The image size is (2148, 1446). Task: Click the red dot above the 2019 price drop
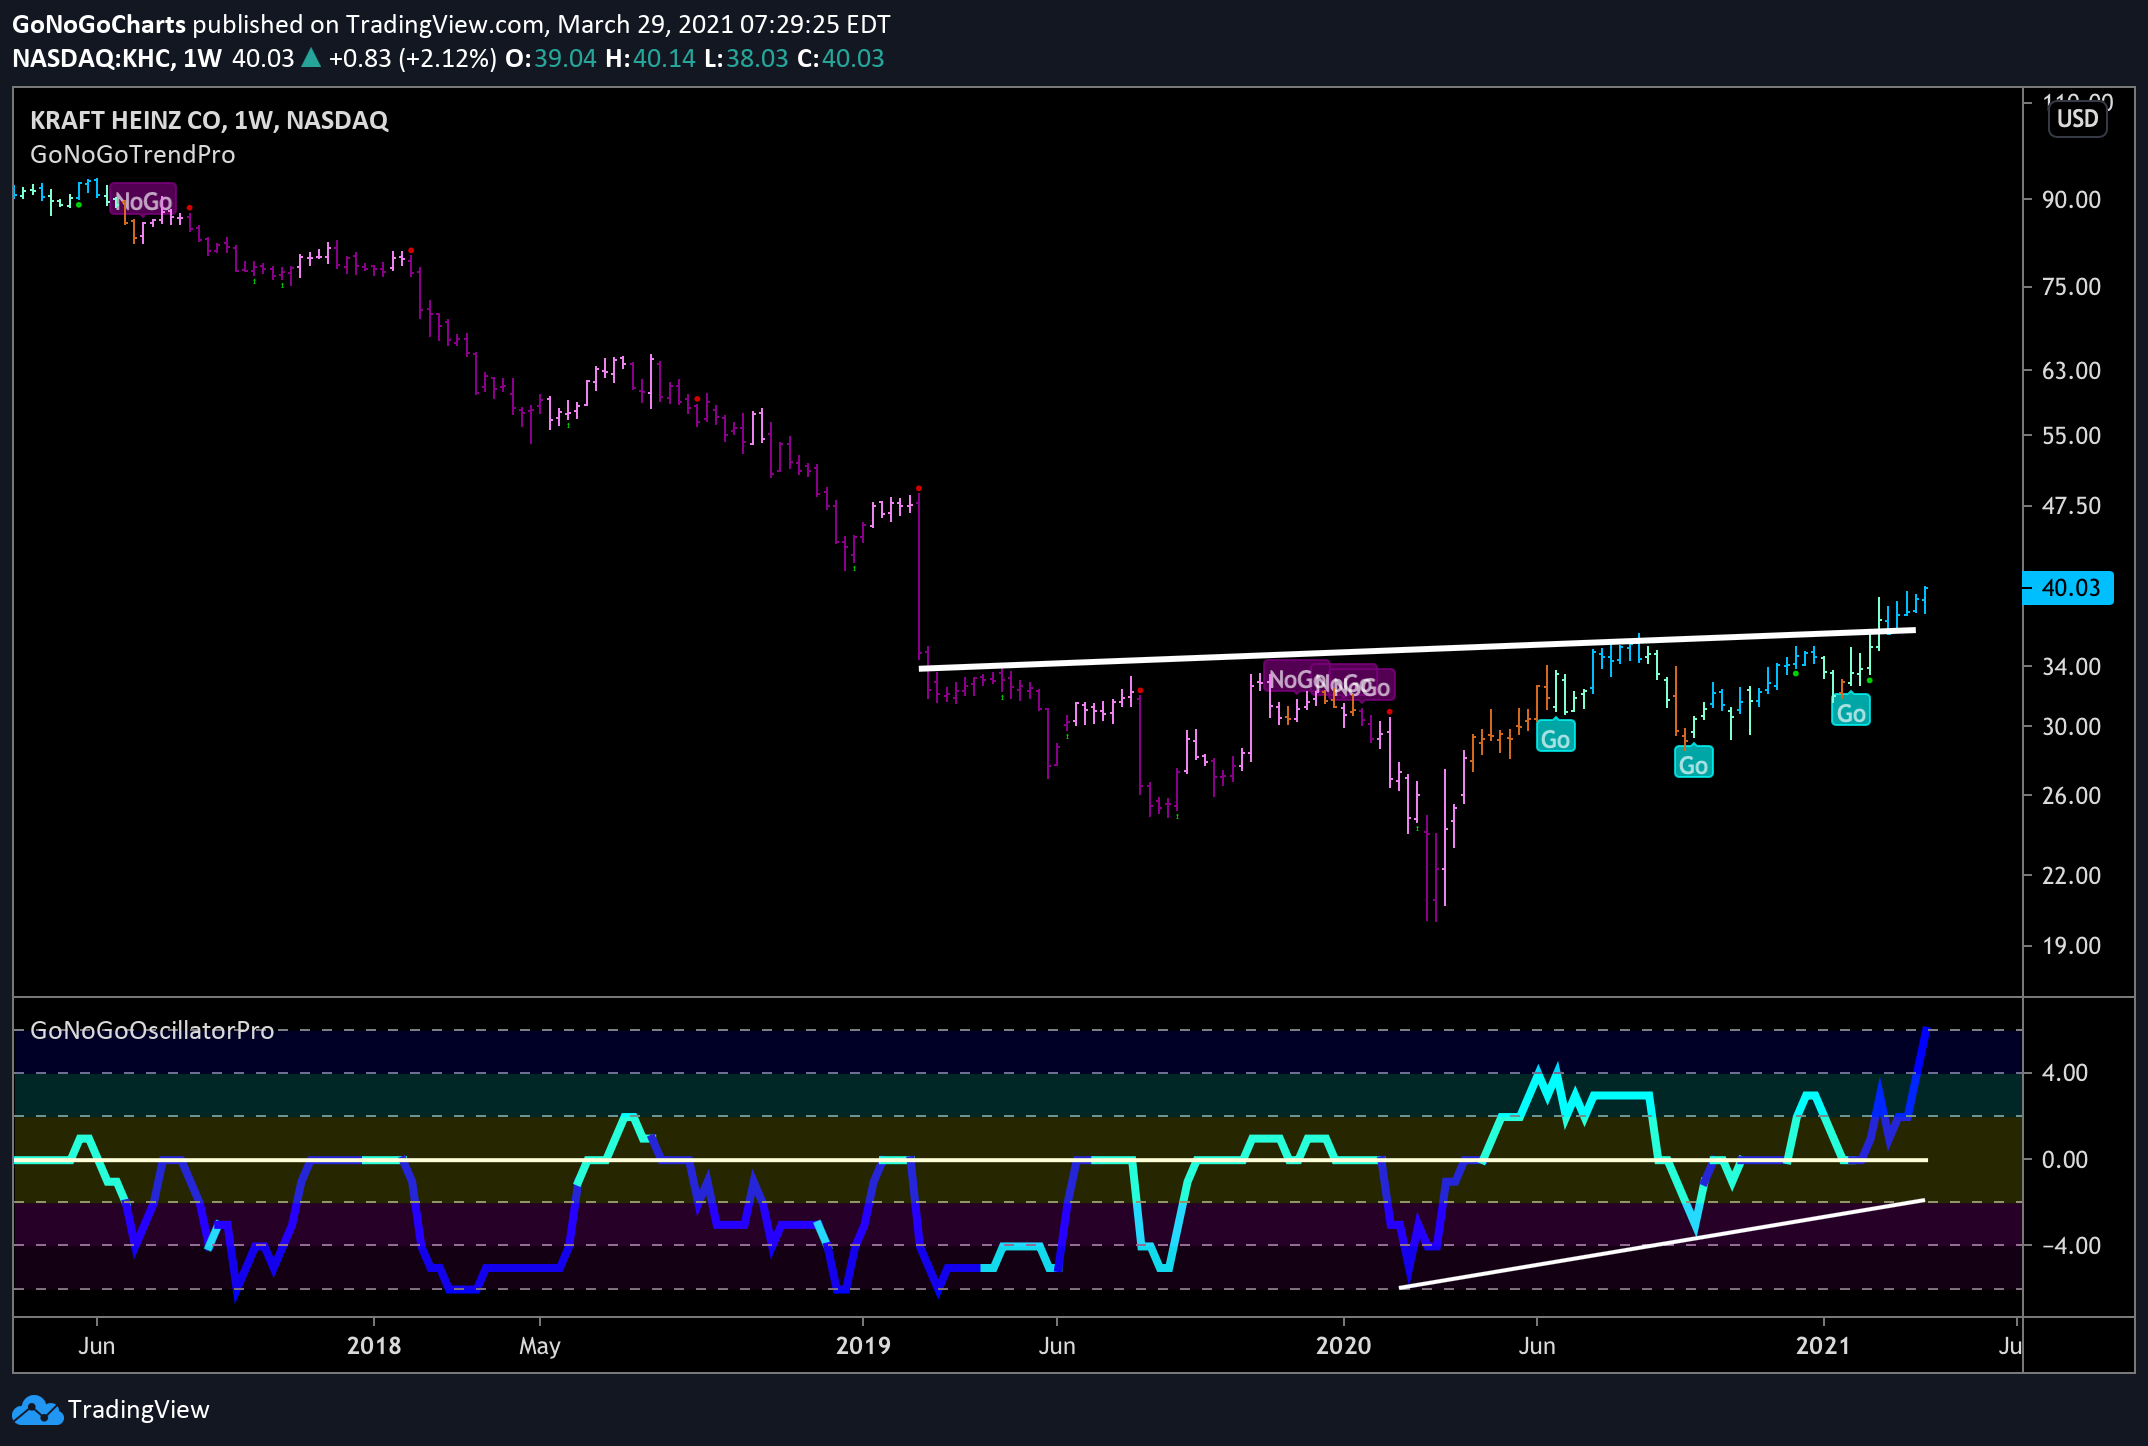[x=919, y=489]
